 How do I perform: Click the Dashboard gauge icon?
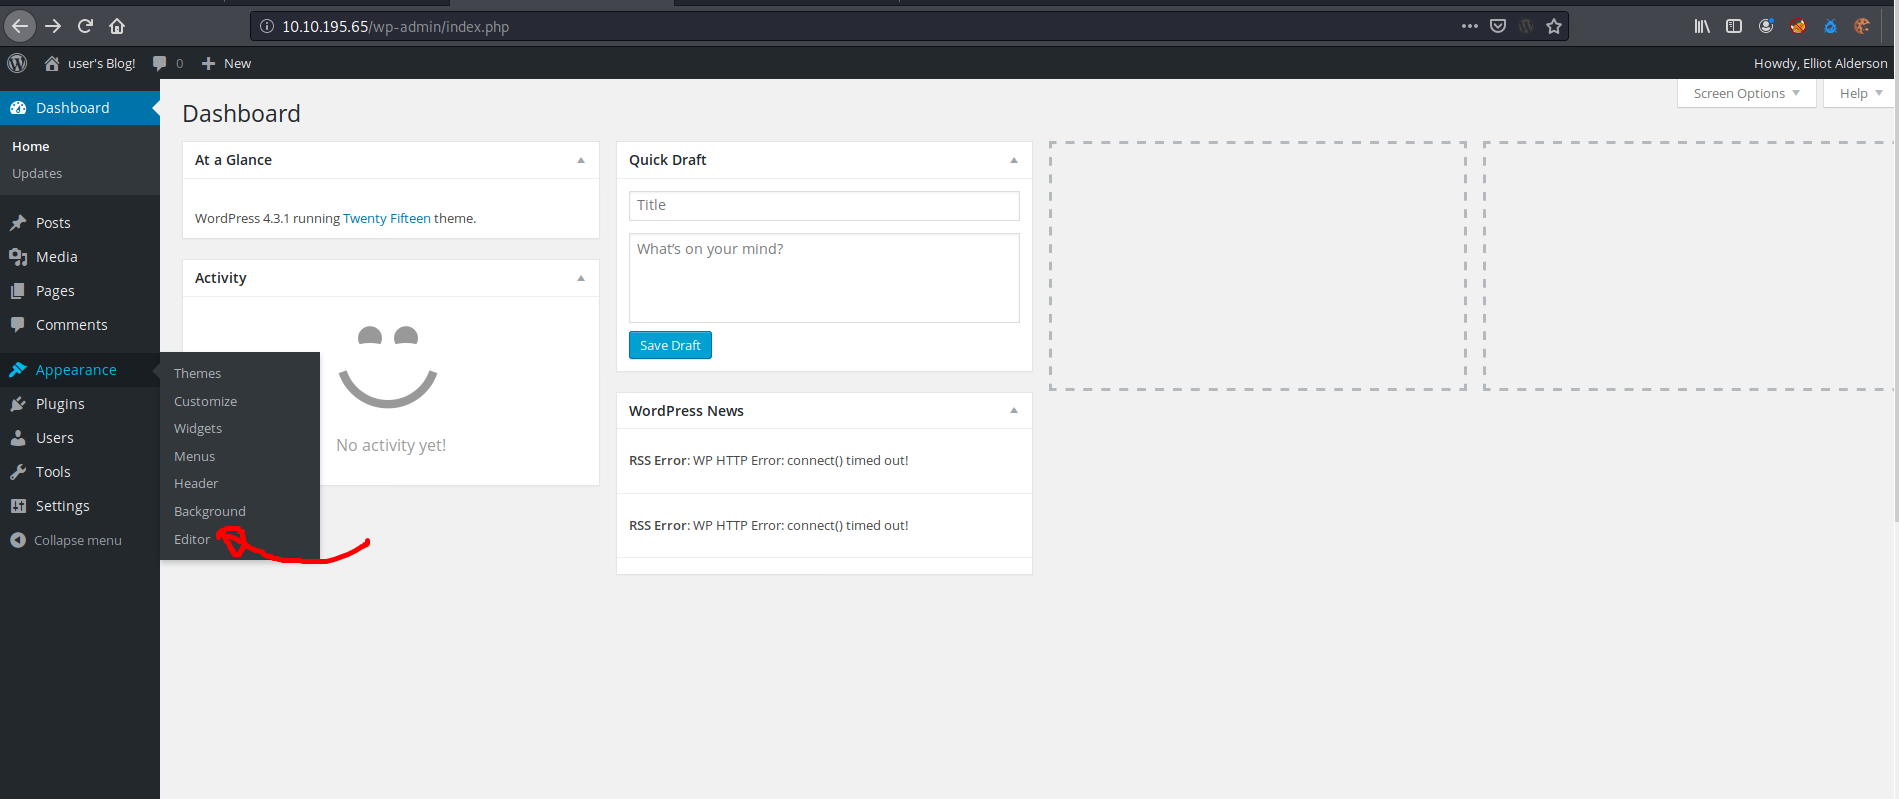click(x=18, y=108)
